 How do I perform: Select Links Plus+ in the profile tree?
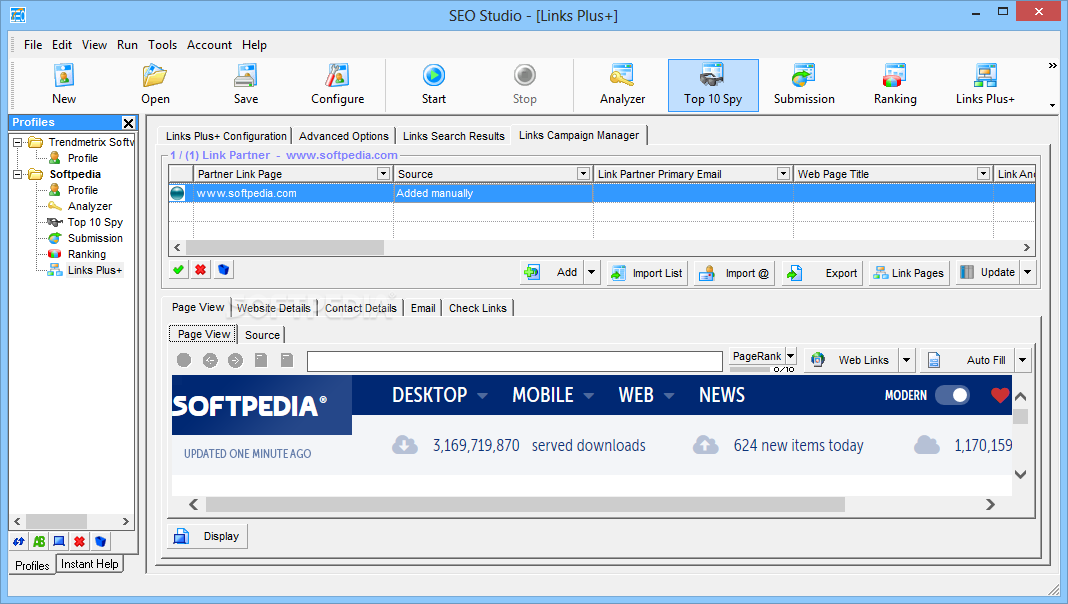(95, 270)
